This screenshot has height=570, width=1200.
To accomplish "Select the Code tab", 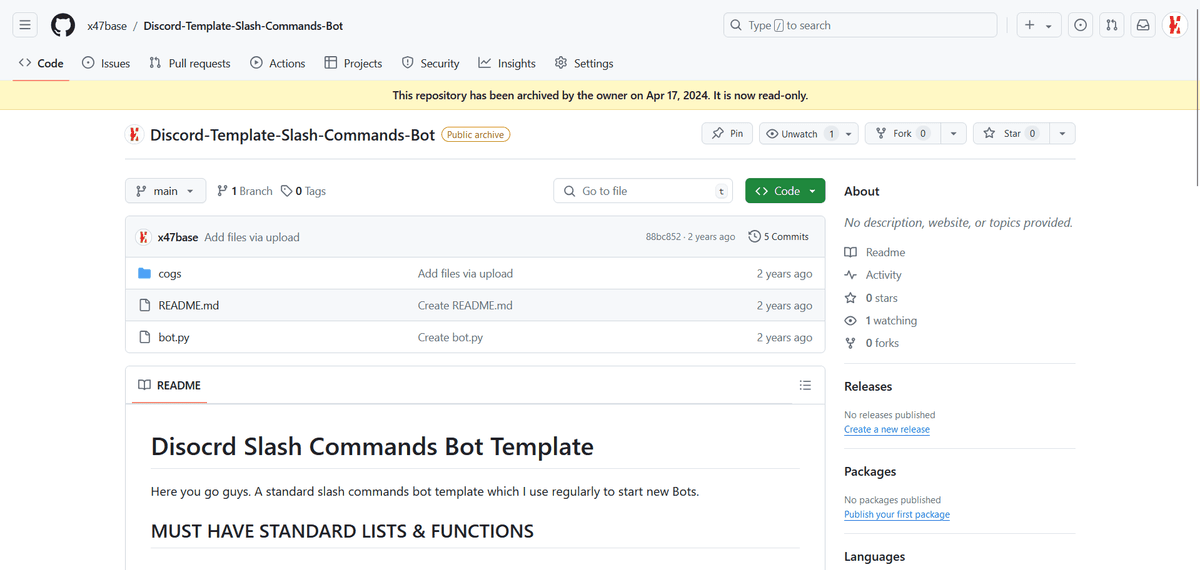I will 41,63.
